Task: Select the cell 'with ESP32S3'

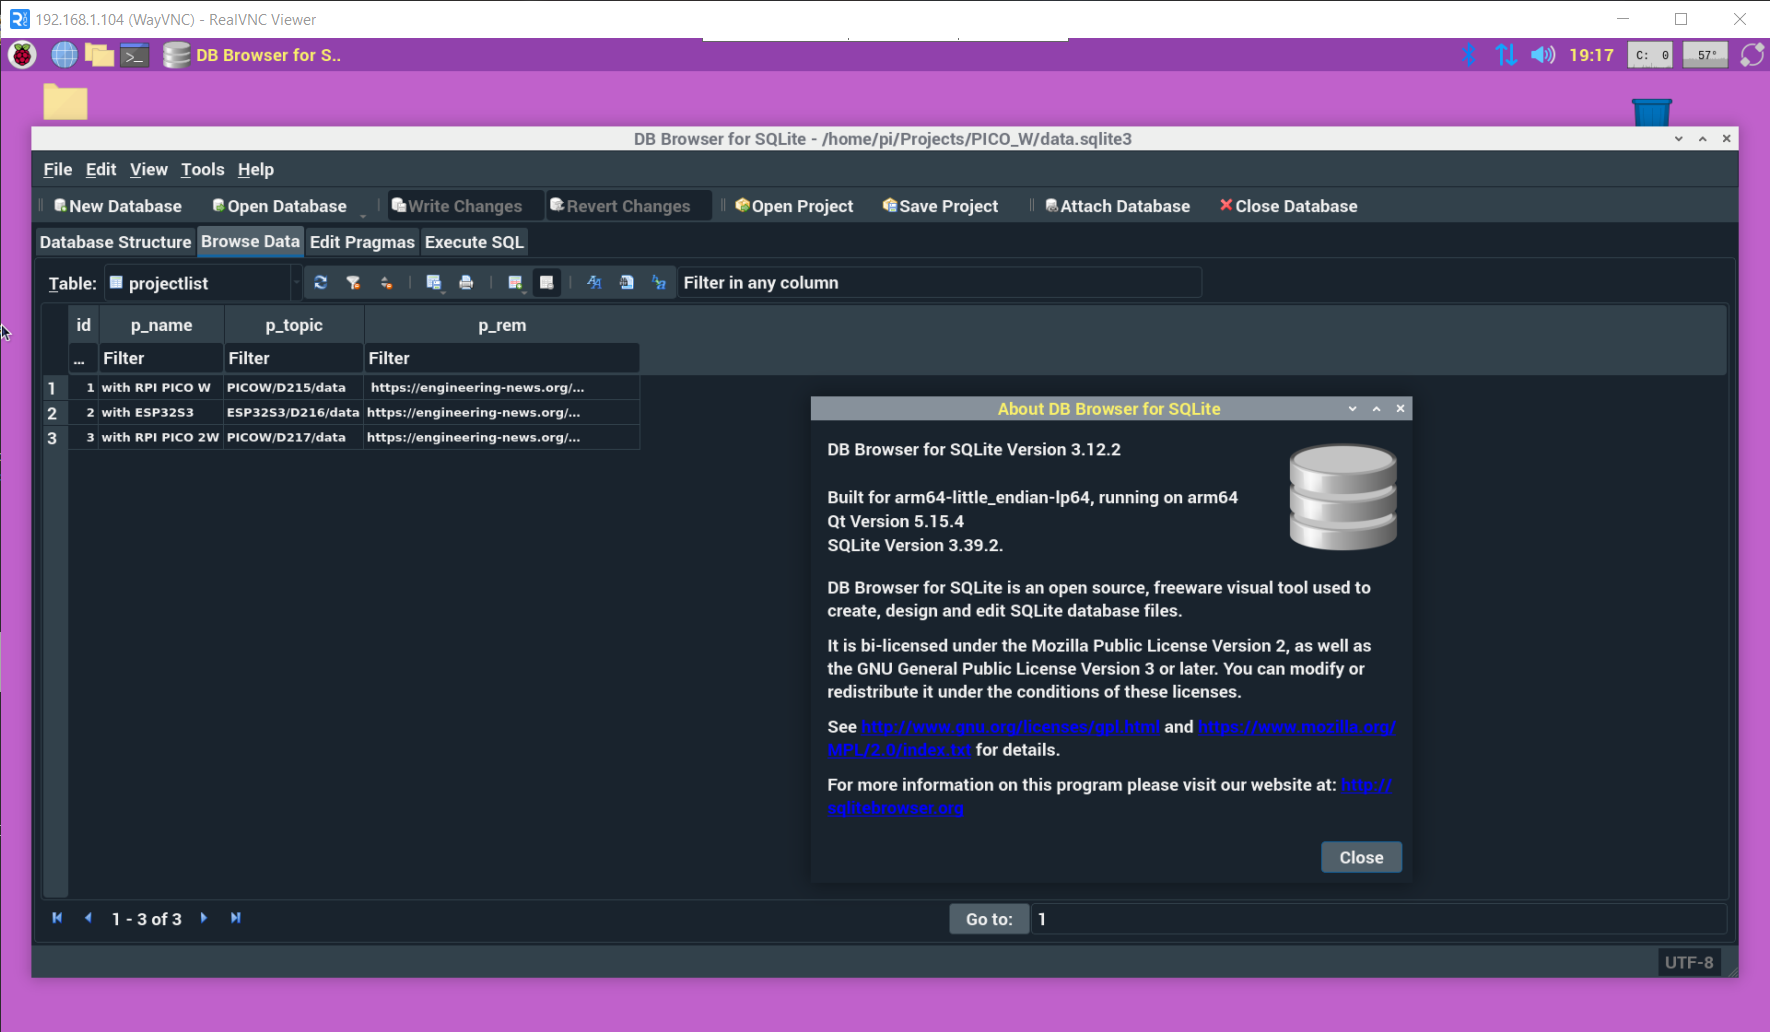Action: pos(160,412)
